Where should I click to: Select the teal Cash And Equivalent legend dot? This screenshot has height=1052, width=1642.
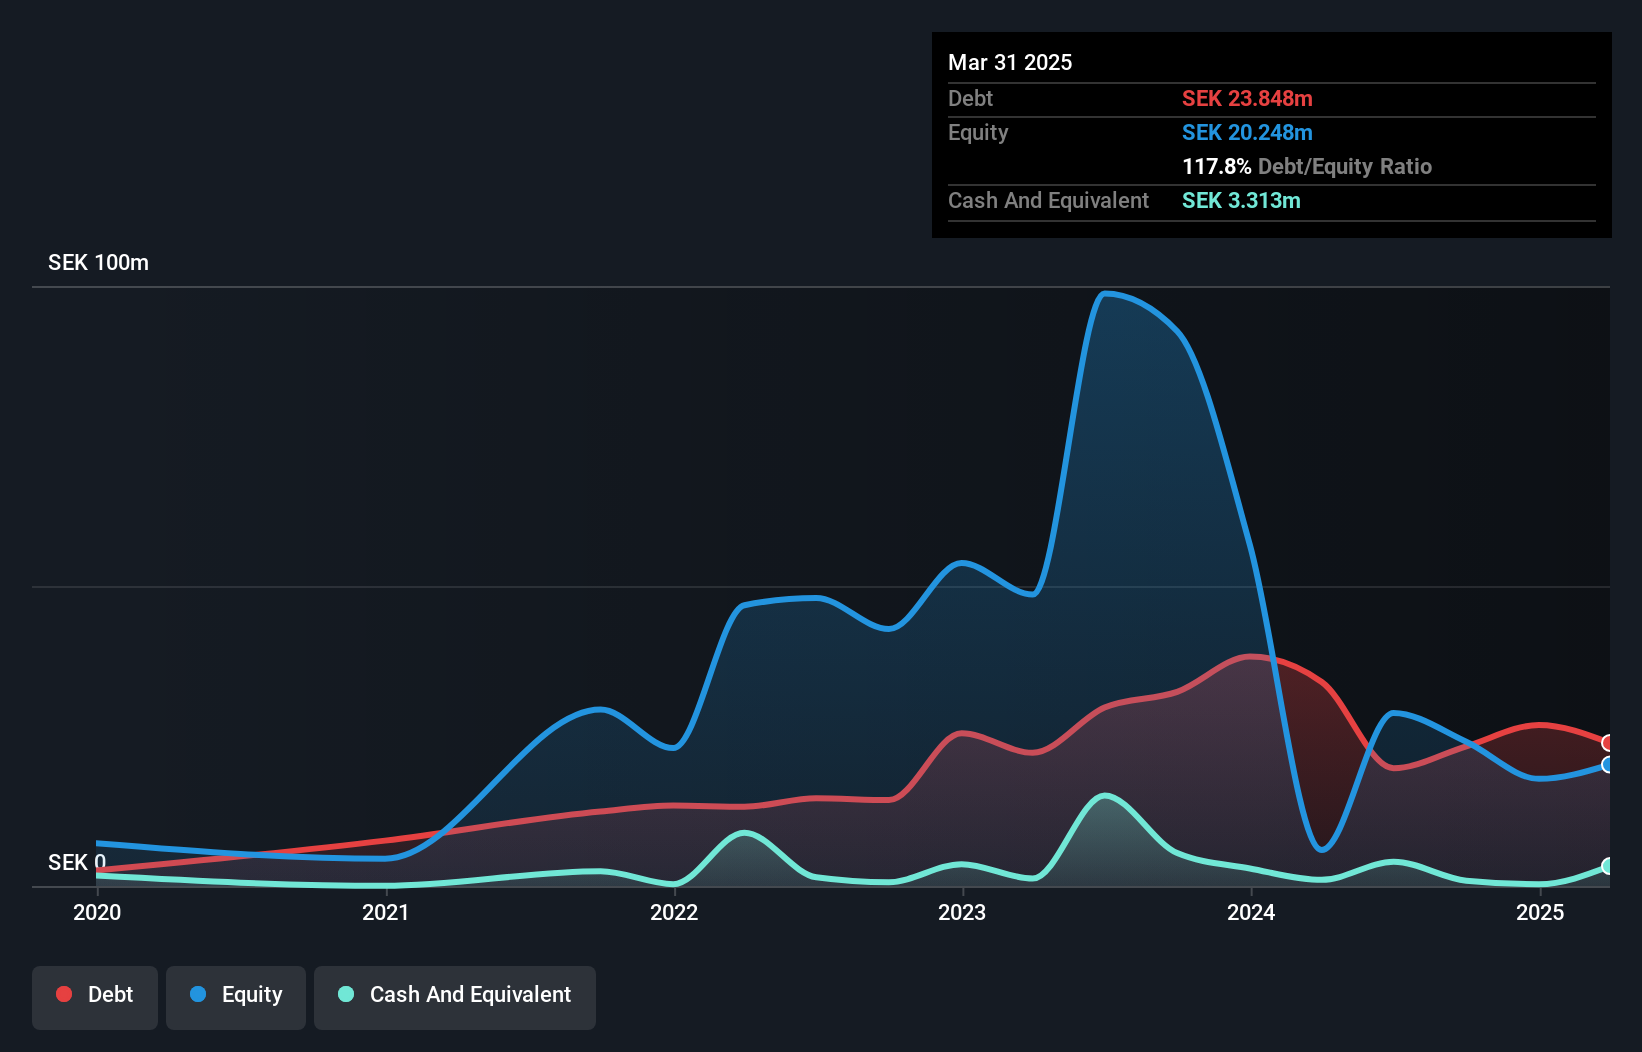point(345,994)
